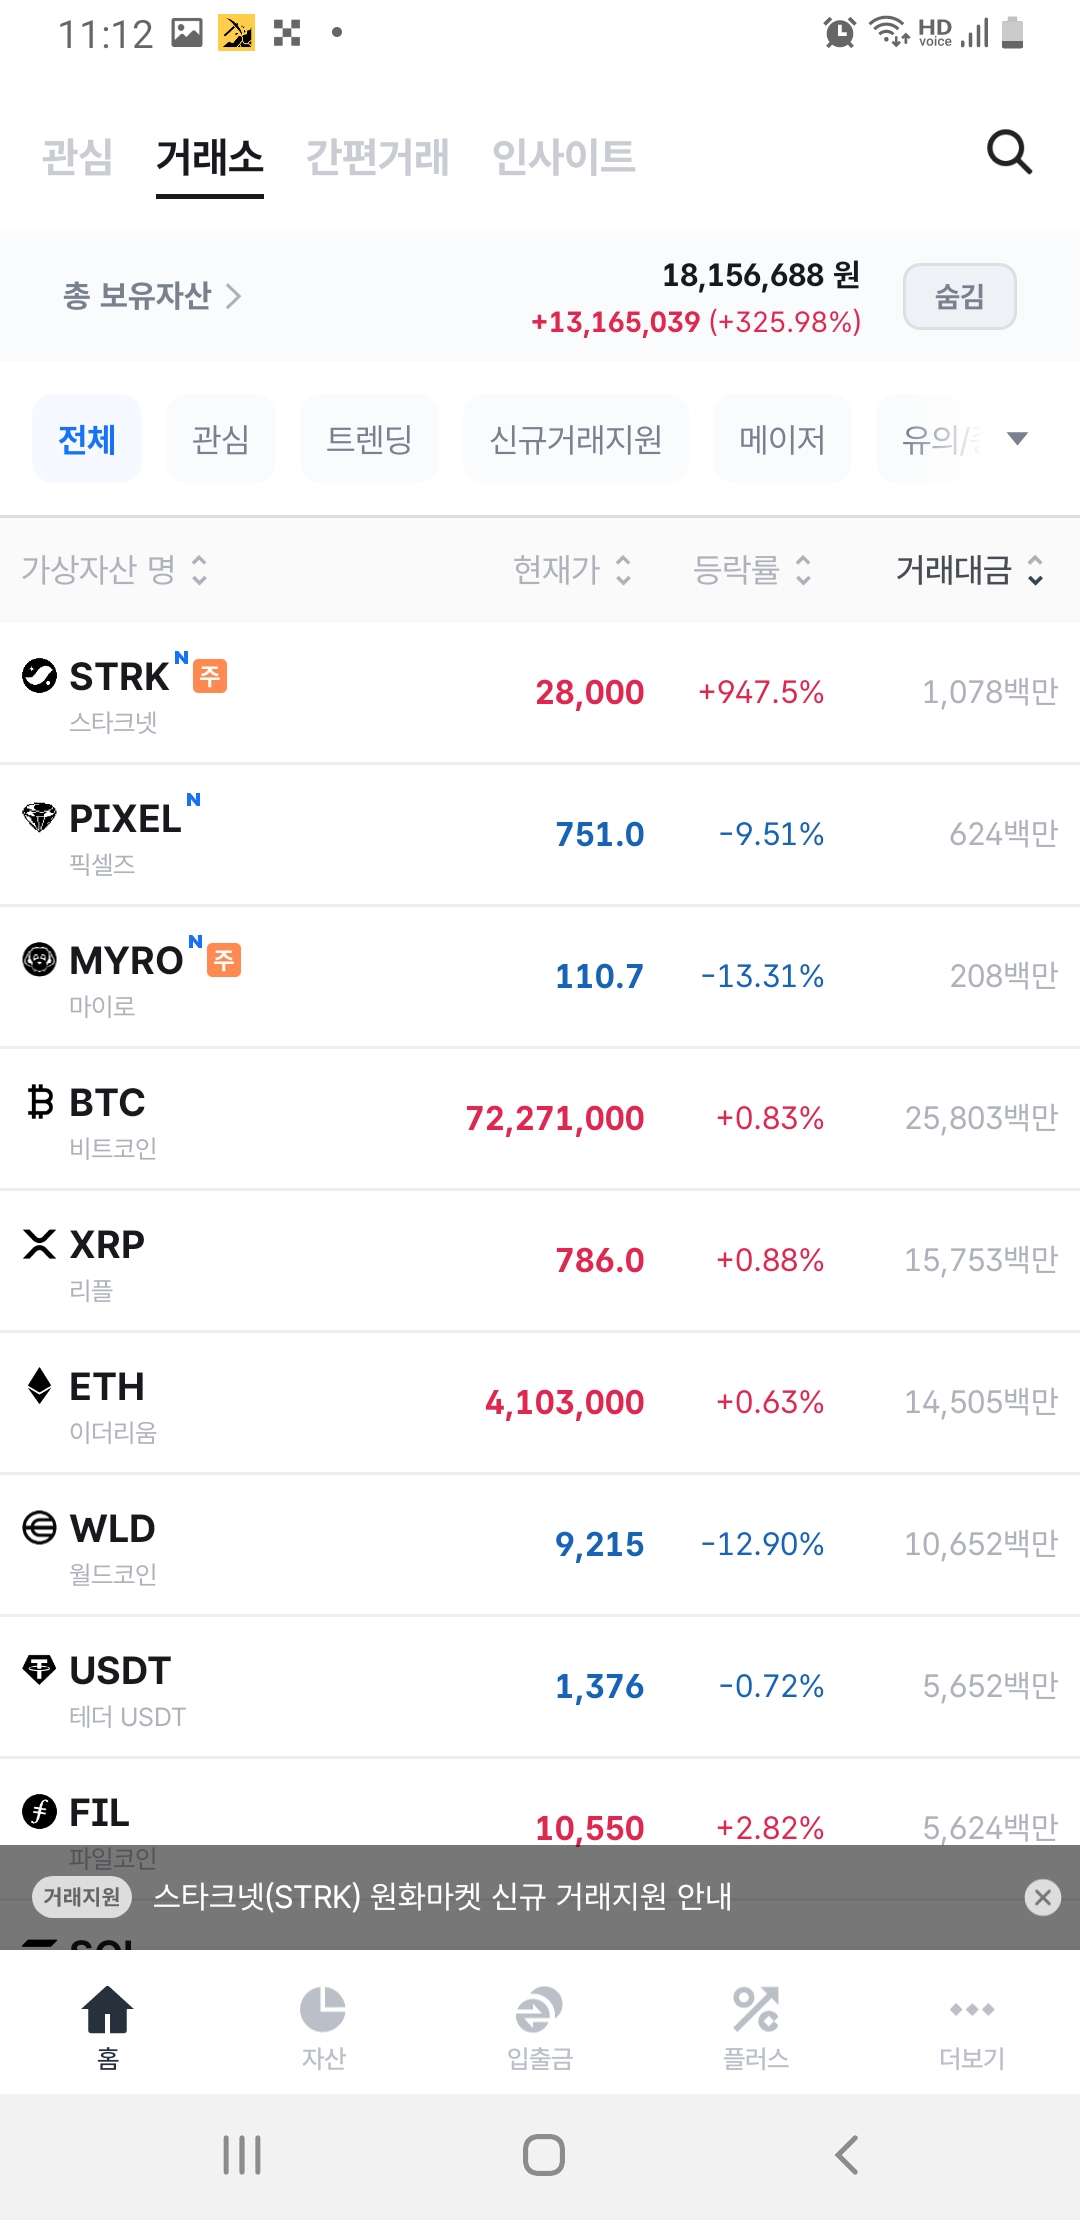Viewport: 1080px width, 2220px height.
Task: Expand the category filter dropdown arrow
Action: point(1017,439)
